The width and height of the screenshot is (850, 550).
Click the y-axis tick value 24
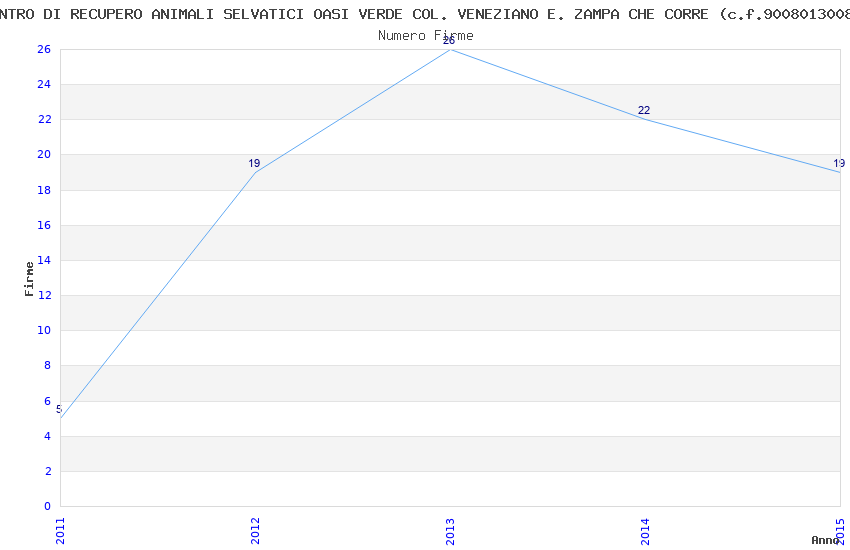[x=44, y=84]
